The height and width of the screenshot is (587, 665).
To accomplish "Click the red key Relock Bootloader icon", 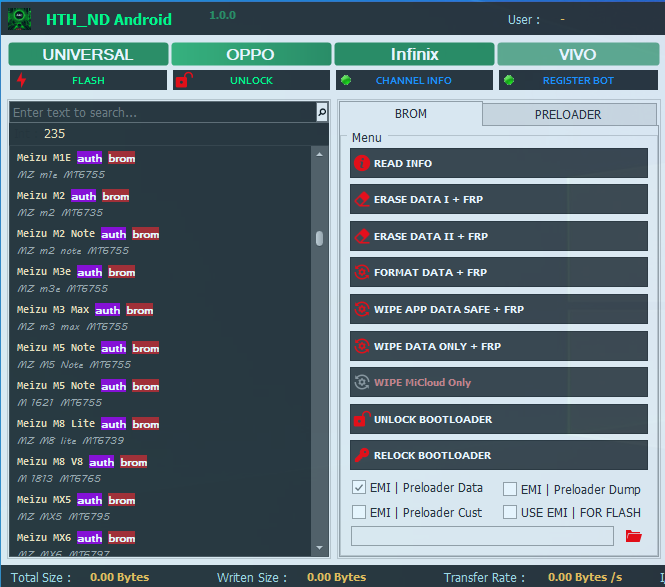I will [x=362, y=455].
